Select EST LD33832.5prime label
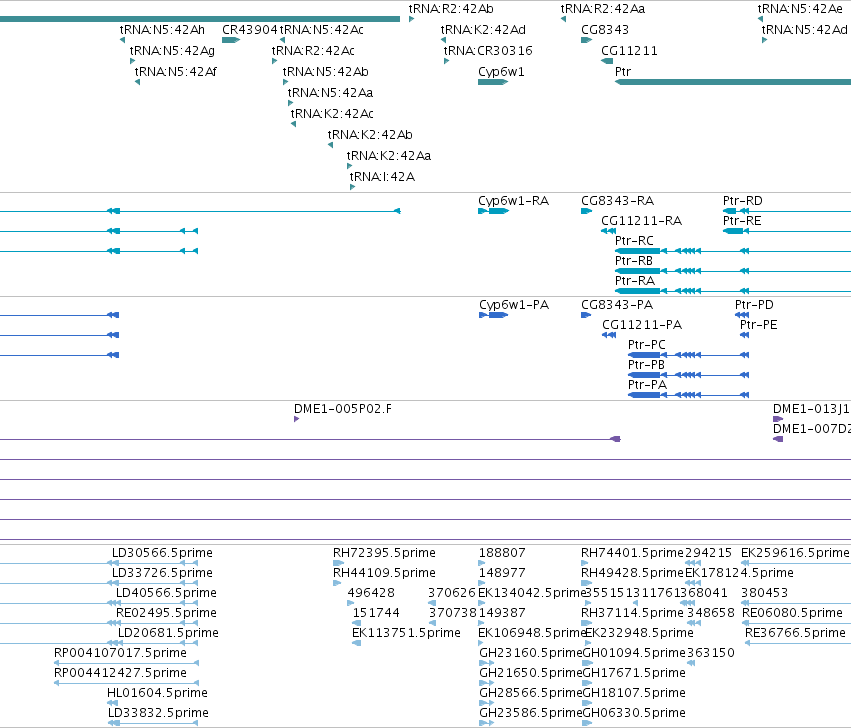 [x=158, y=713]
